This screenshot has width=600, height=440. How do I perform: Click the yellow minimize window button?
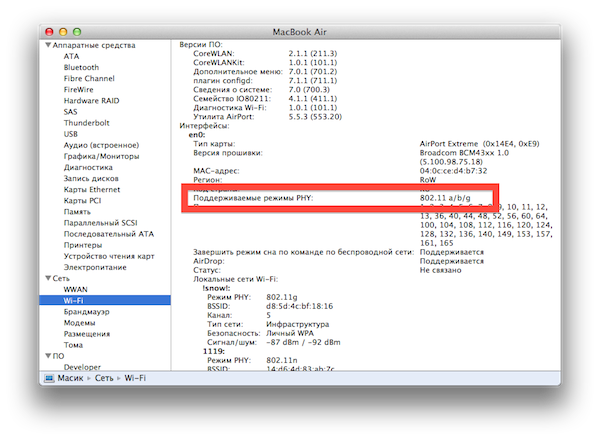pos(63,32)
